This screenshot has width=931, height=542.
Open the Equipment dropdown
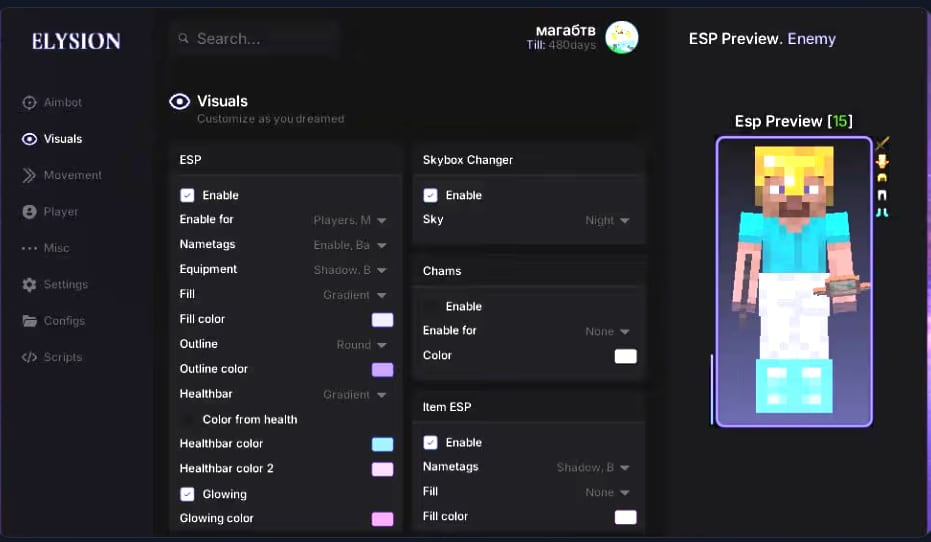click(350, 270)
